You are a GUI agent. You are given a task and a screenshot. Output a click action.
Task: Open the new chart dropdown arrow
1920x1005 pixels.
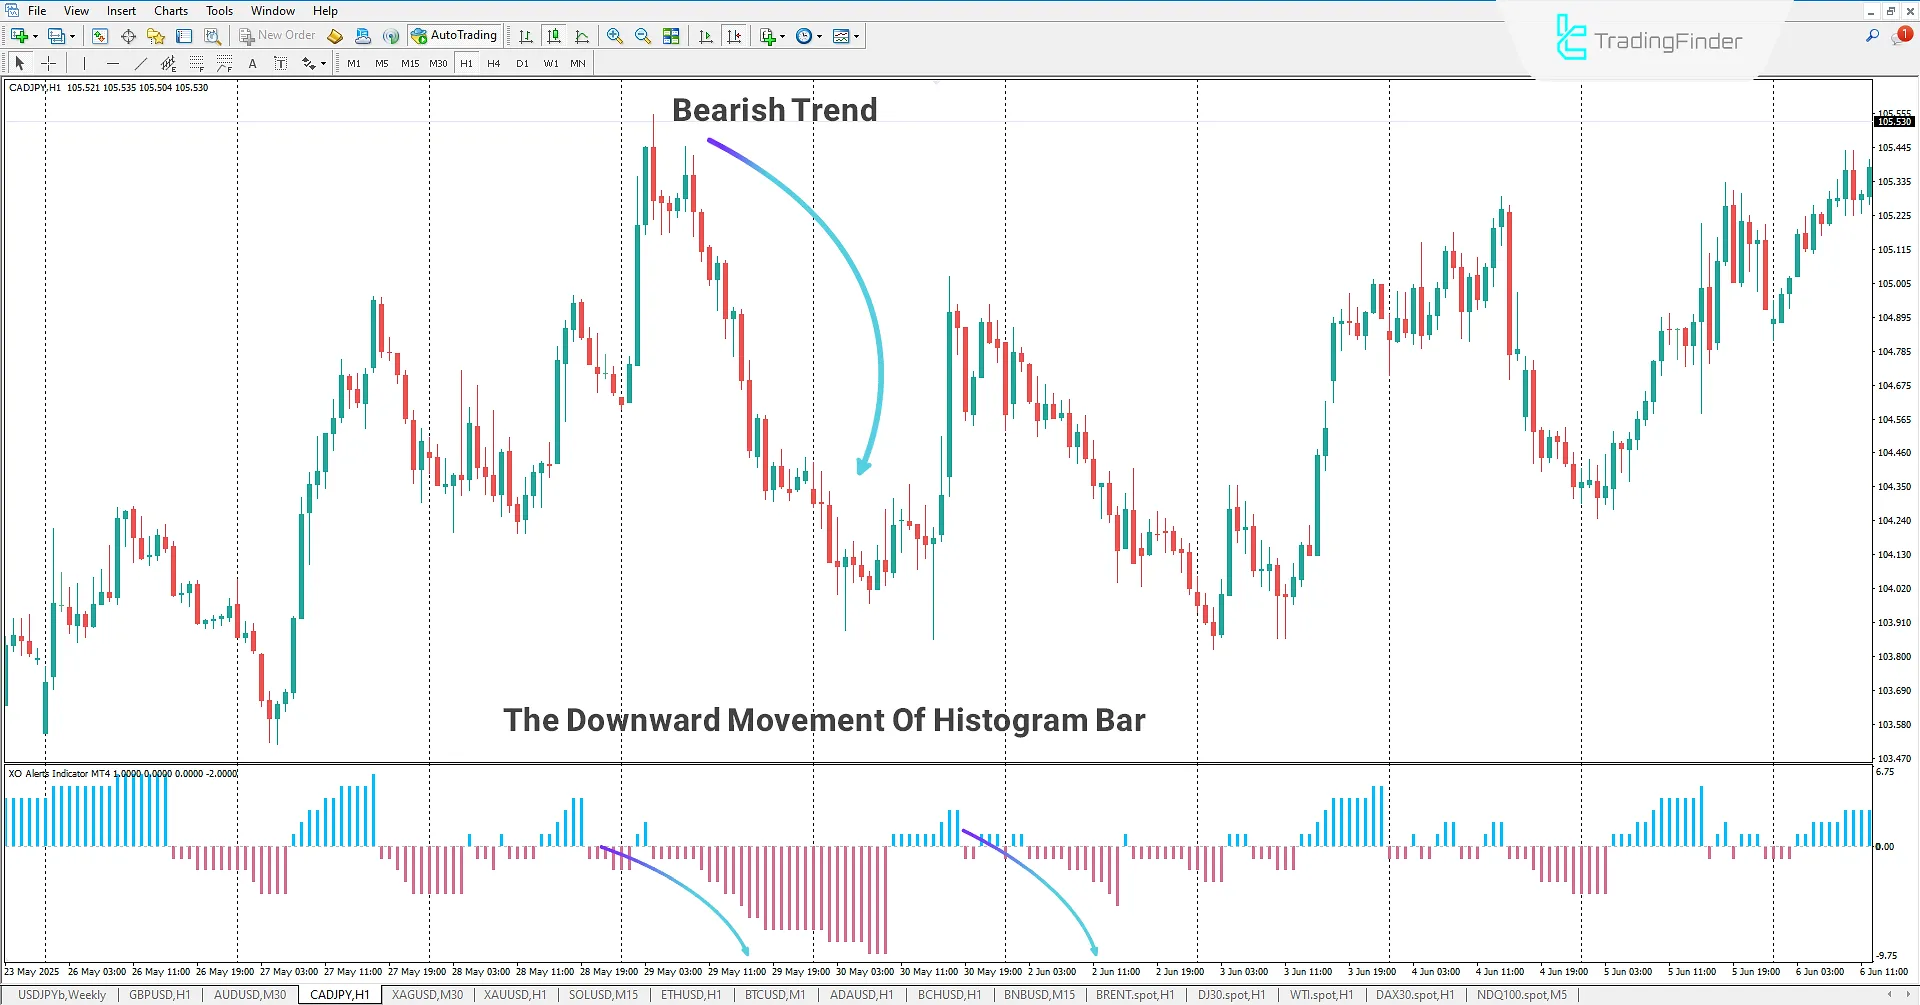point(35,35)
